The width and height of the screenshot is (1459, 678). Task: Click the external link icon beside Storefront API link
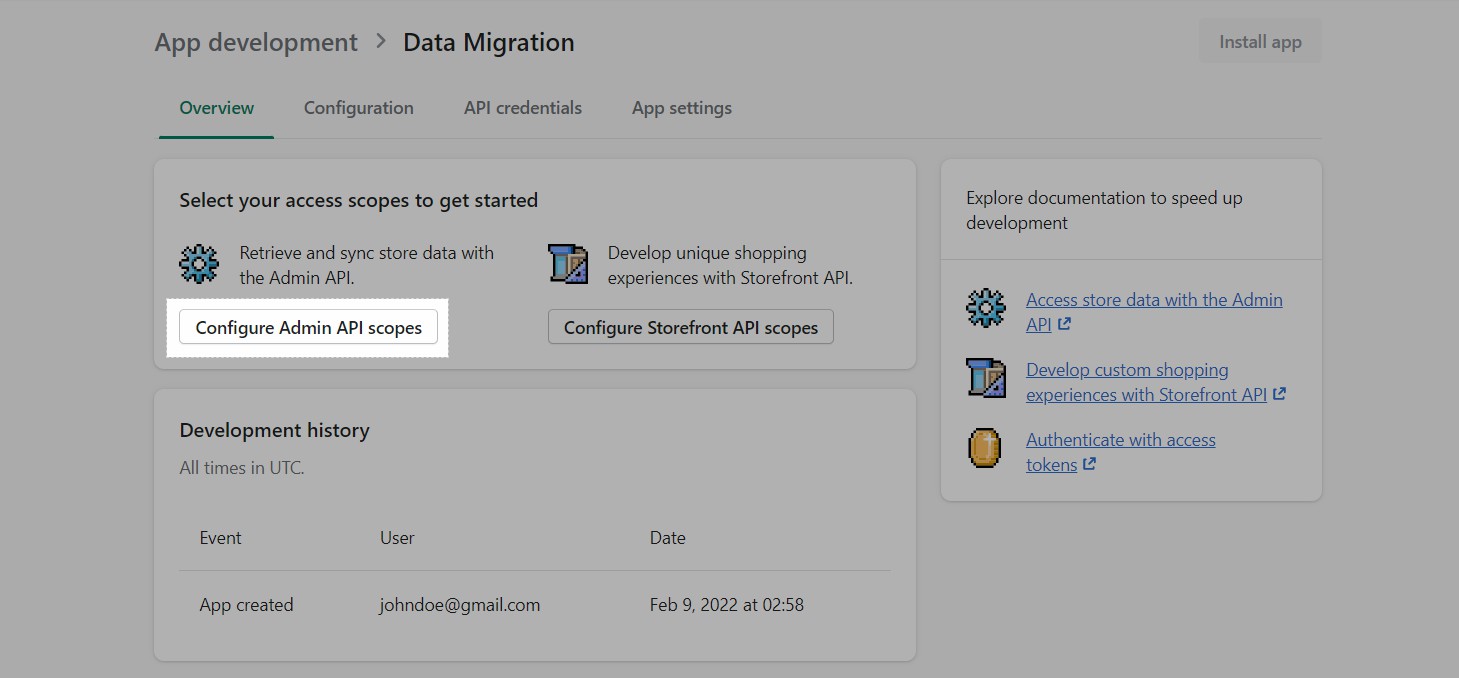pos(1279,394)
